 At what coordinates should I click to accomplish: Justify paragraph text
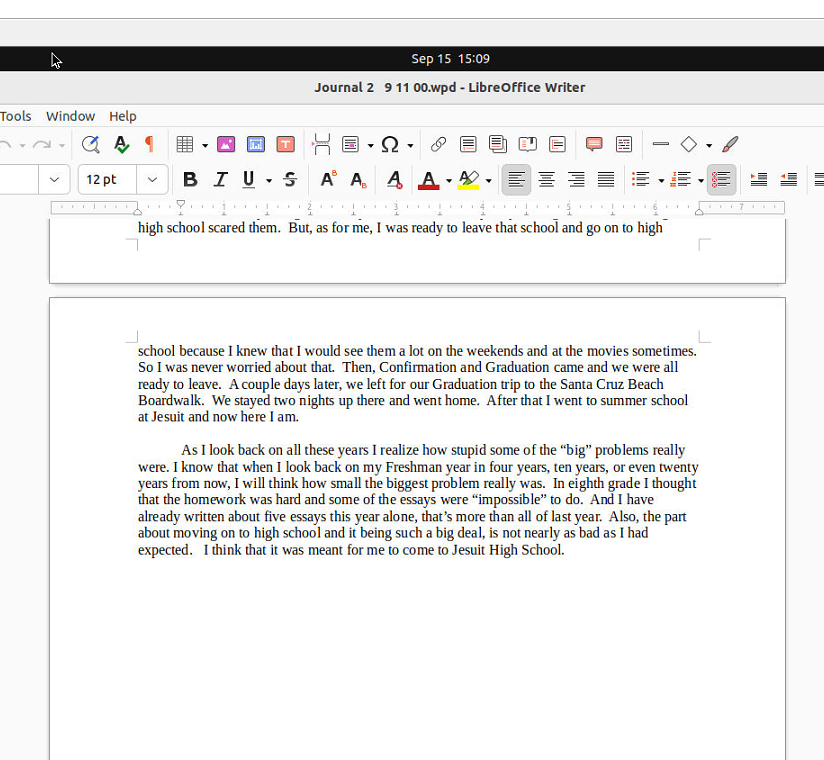[606, 180]
